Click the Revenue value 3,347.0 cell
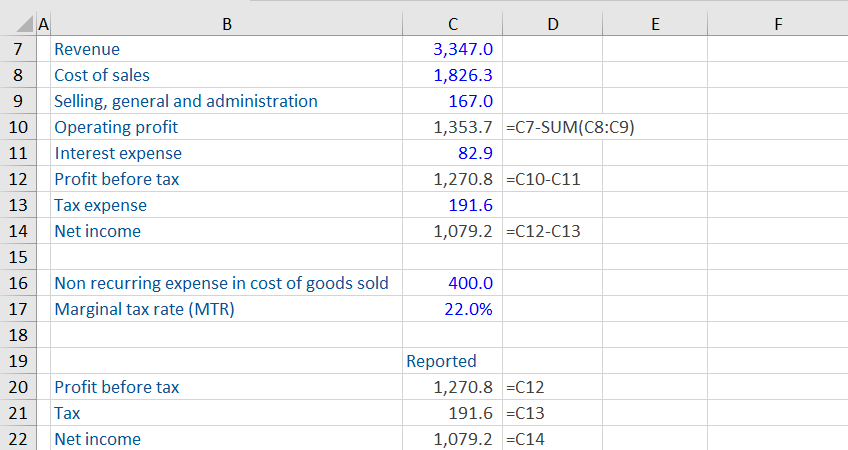 click(x=452, y=49)
